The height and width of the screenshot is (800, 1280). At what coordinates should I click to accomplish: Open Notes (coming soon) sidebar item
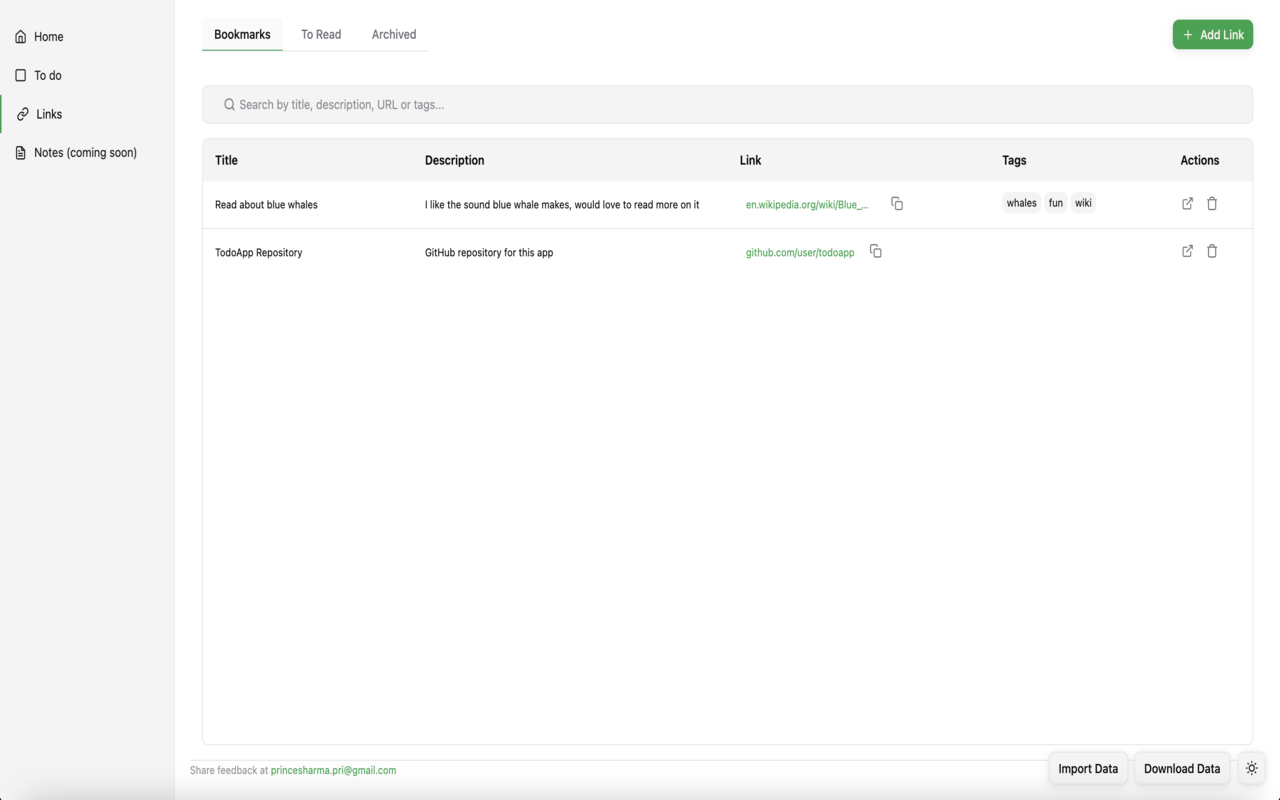click(x=87, y=153)
